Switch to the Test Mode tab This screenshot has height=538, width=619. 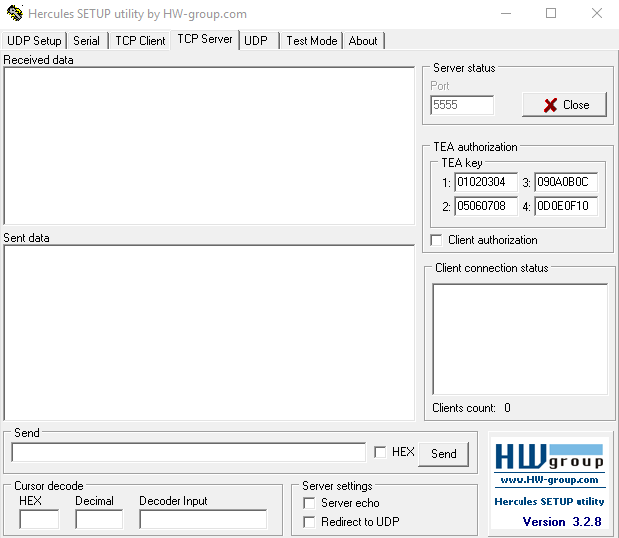(x=311, y=41)
